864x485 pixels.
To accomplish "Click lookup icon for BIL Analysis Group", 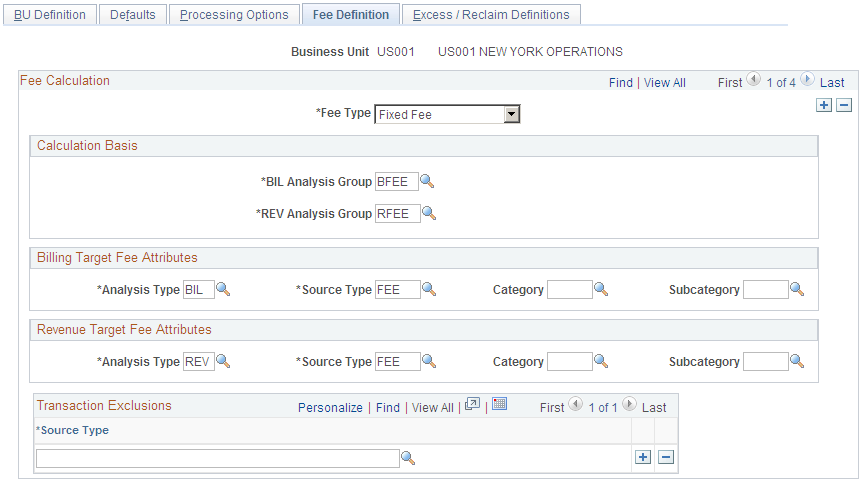I will pyautogui.click(x=427, y=181).
